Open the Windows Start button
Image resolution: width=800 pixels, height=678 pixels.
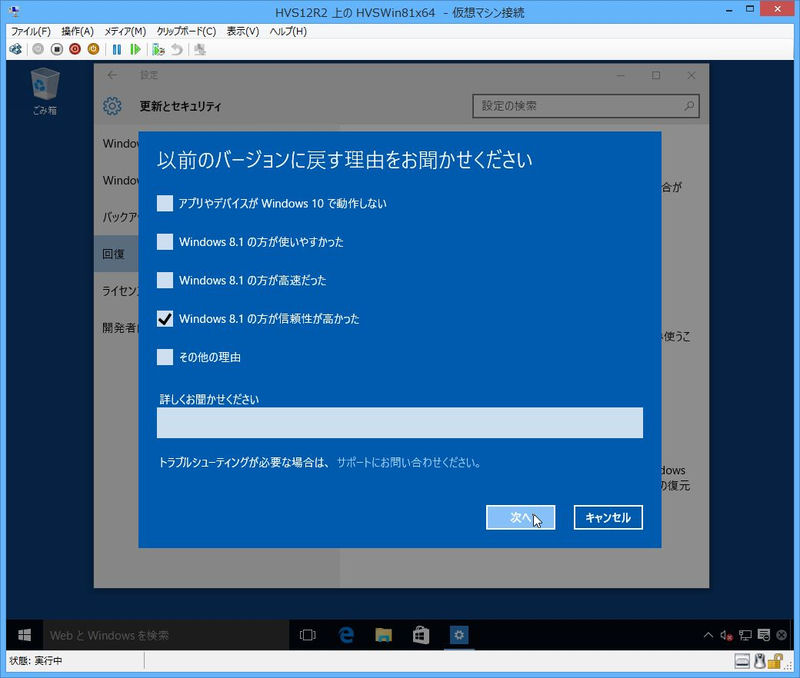(x=24, y=635)
